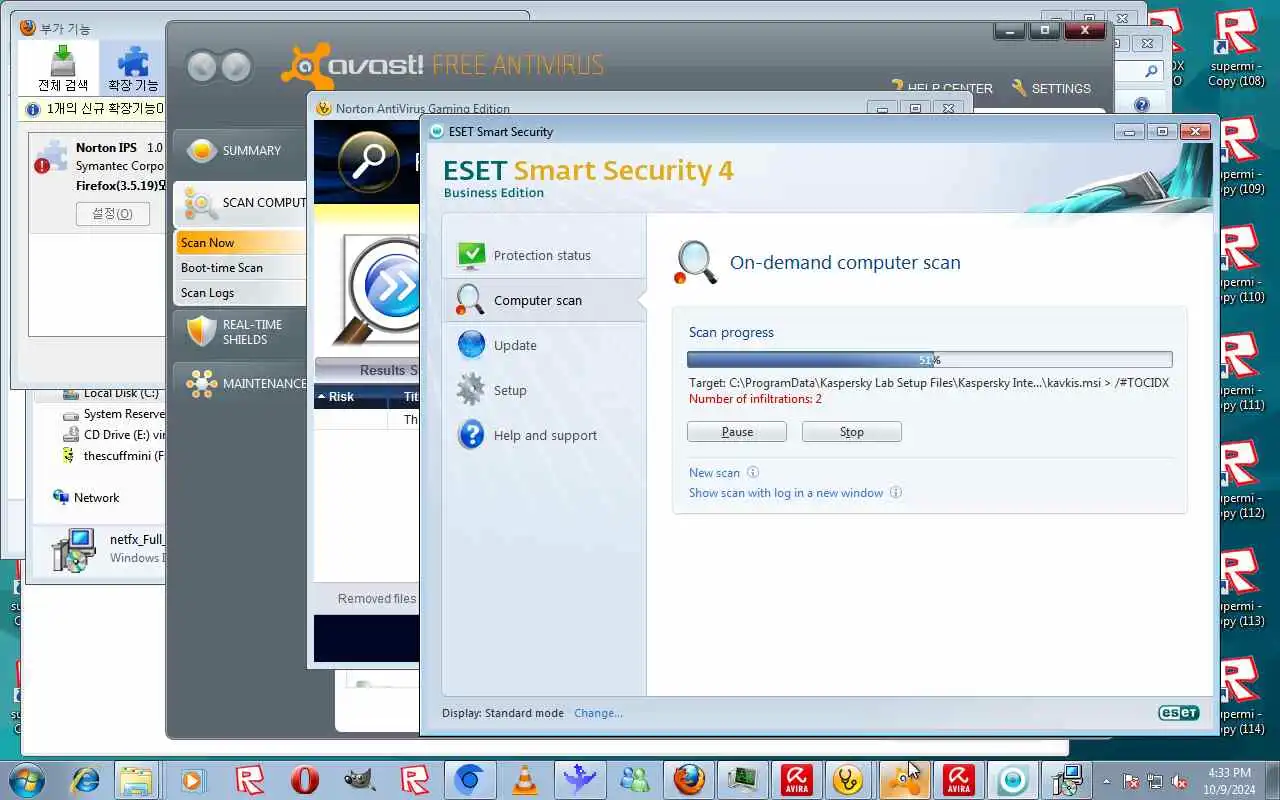Sort by the Risk column in Norton
Image resolution: width=1280 pixels, height=800 pixels.
(351, 397)
